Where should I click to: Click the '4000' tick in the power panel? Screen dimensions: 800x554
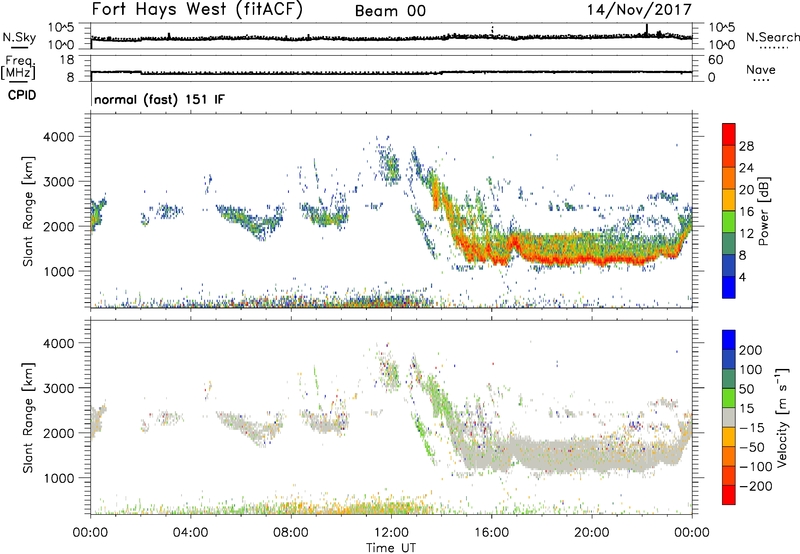pos(61,137)
